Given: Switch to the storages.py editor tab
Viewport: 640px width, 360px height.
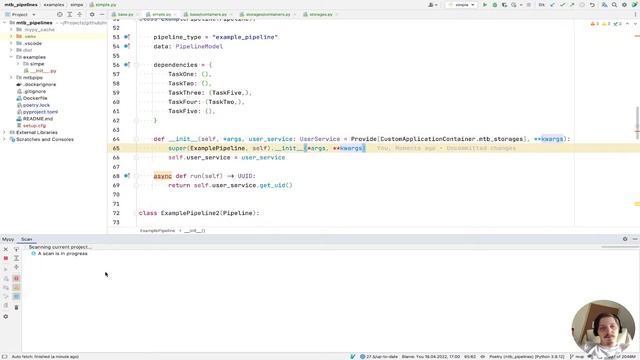Looking at the screenshot, I should click(320, 14).
